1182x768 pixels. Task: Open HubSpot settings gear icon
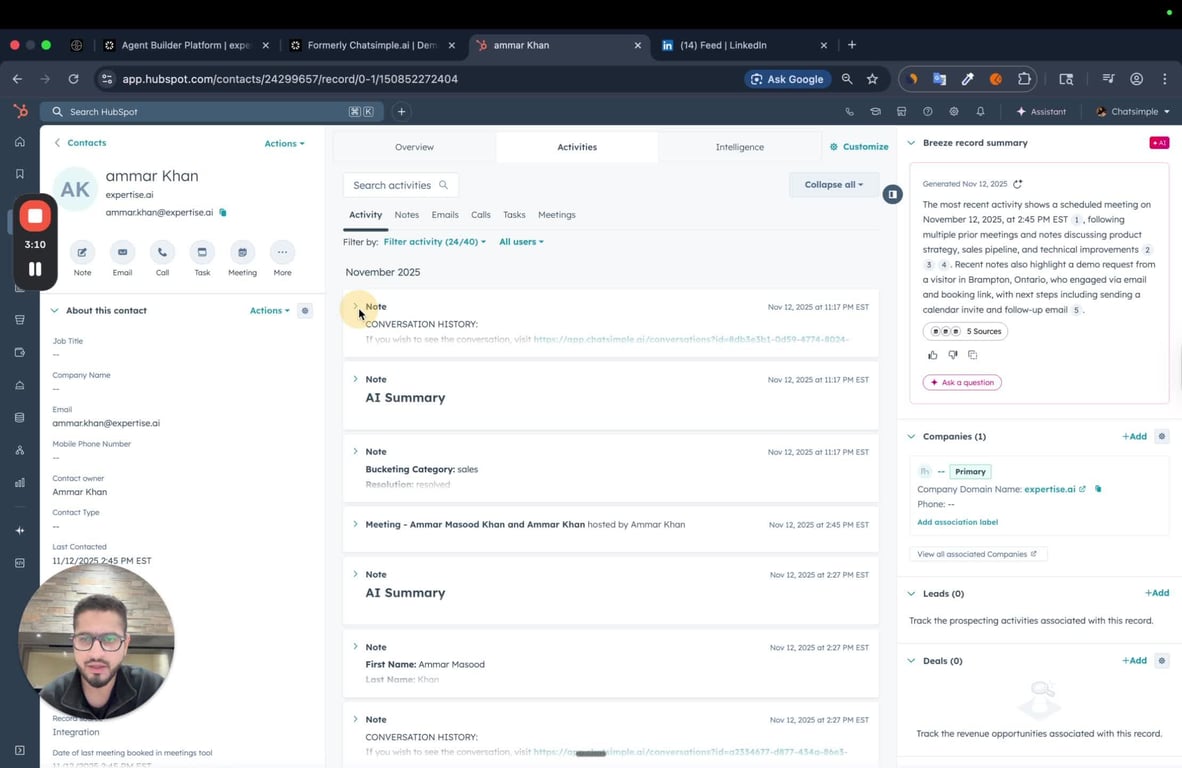coord(954,112)
